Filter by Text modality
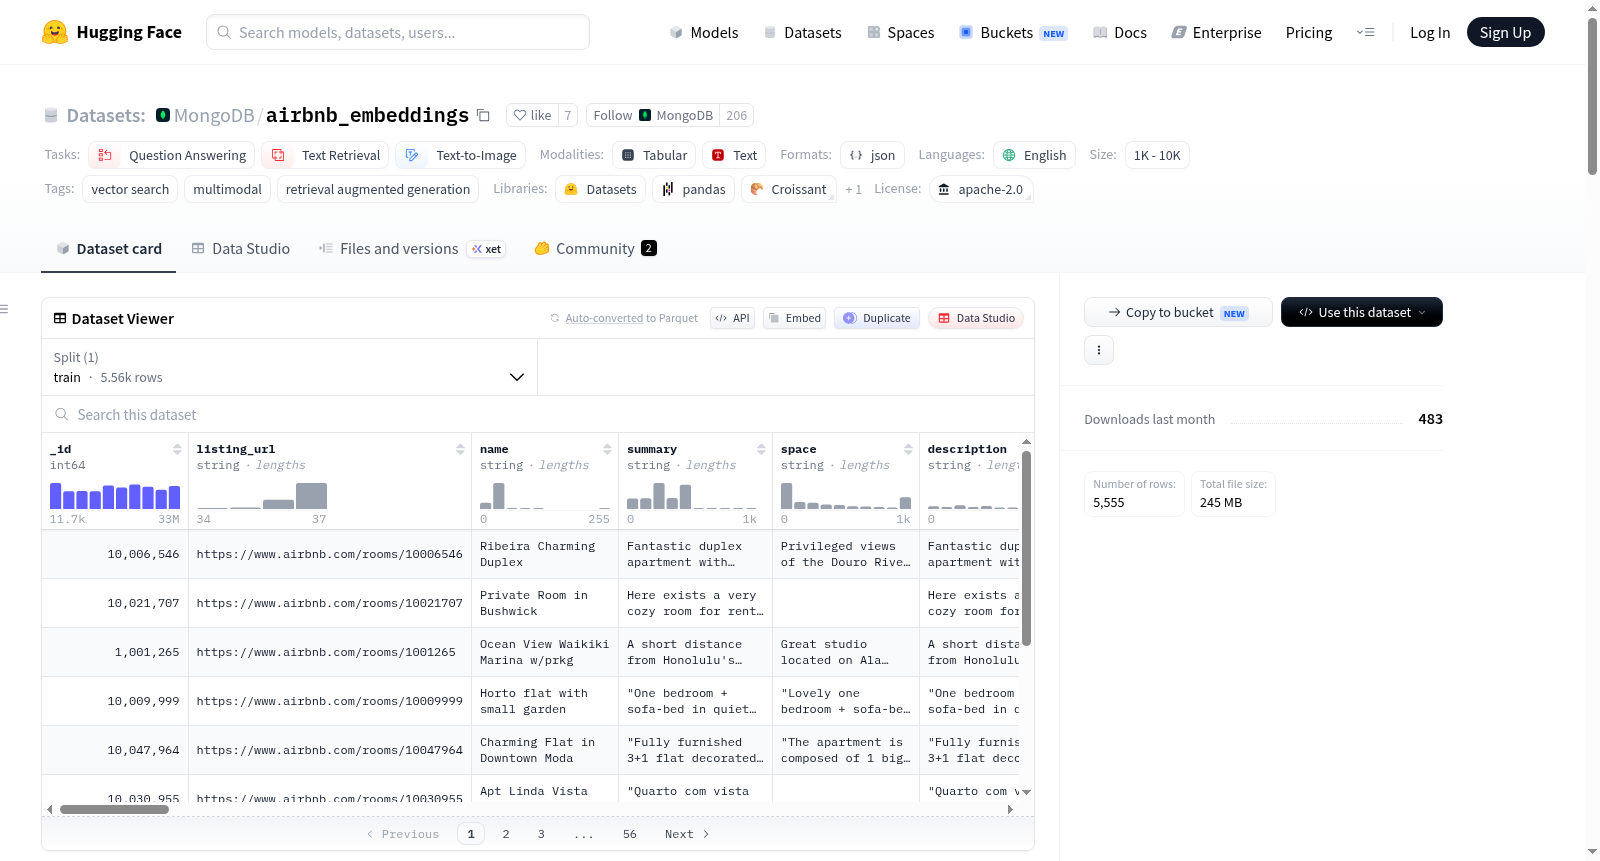 click(734, 155)
